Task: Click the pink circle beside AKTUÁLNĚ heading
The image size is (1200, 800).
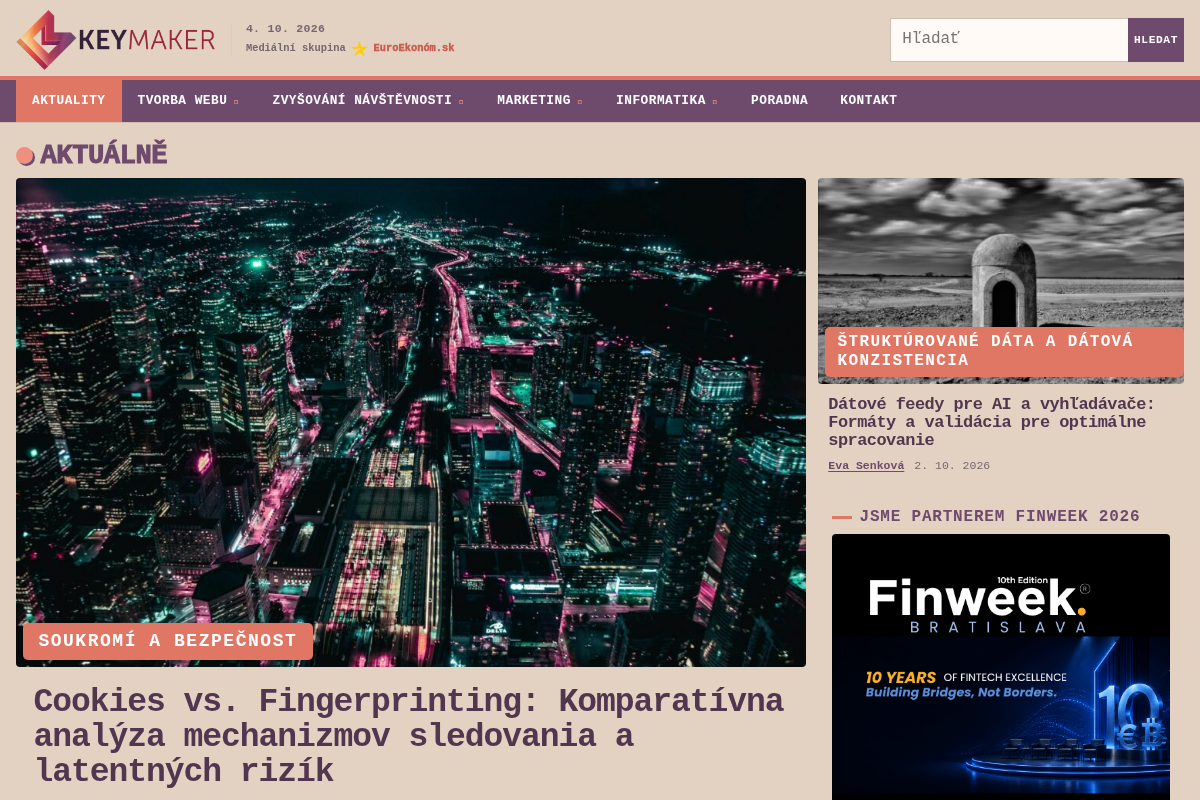Action: (25, 155)
